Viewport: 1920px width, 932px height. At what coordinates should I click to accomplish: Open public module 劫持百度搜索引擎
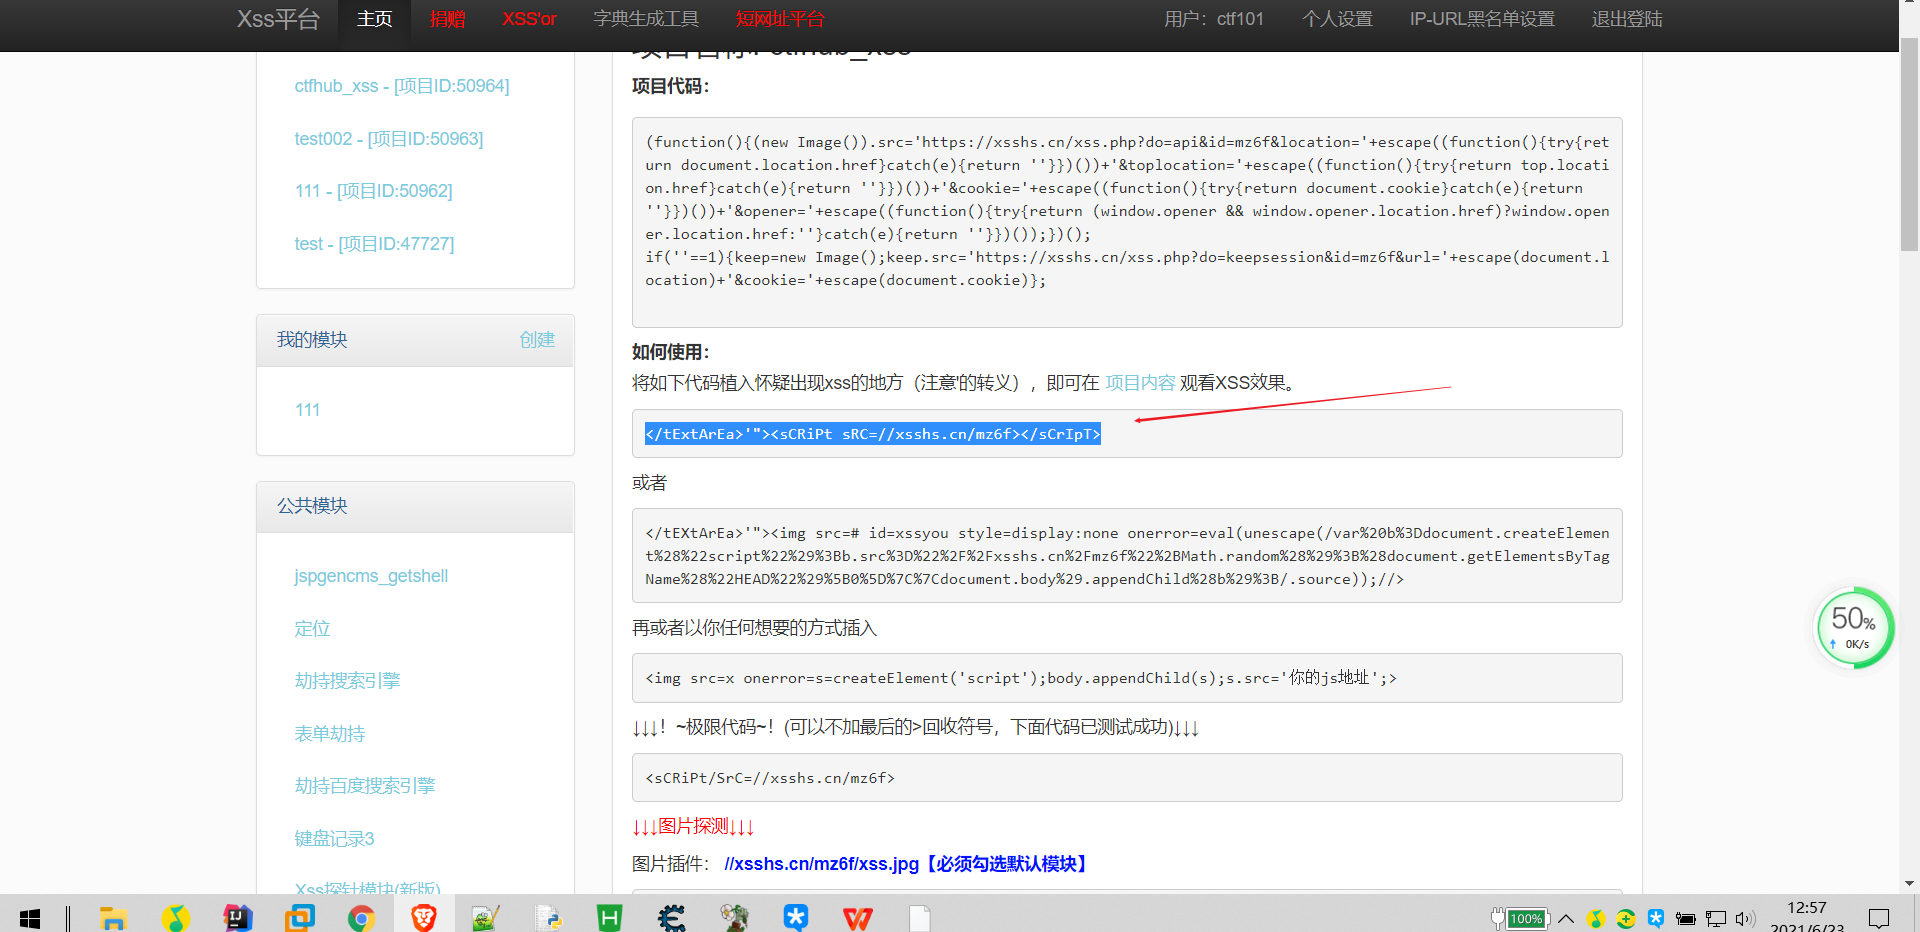tap(364, 786)
